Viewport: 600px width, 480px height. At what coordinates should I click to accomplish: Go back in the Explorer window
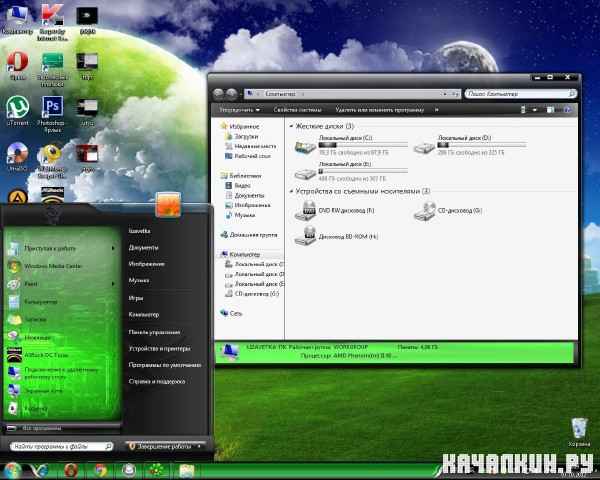pyautogui.click(x=218, y=93)
